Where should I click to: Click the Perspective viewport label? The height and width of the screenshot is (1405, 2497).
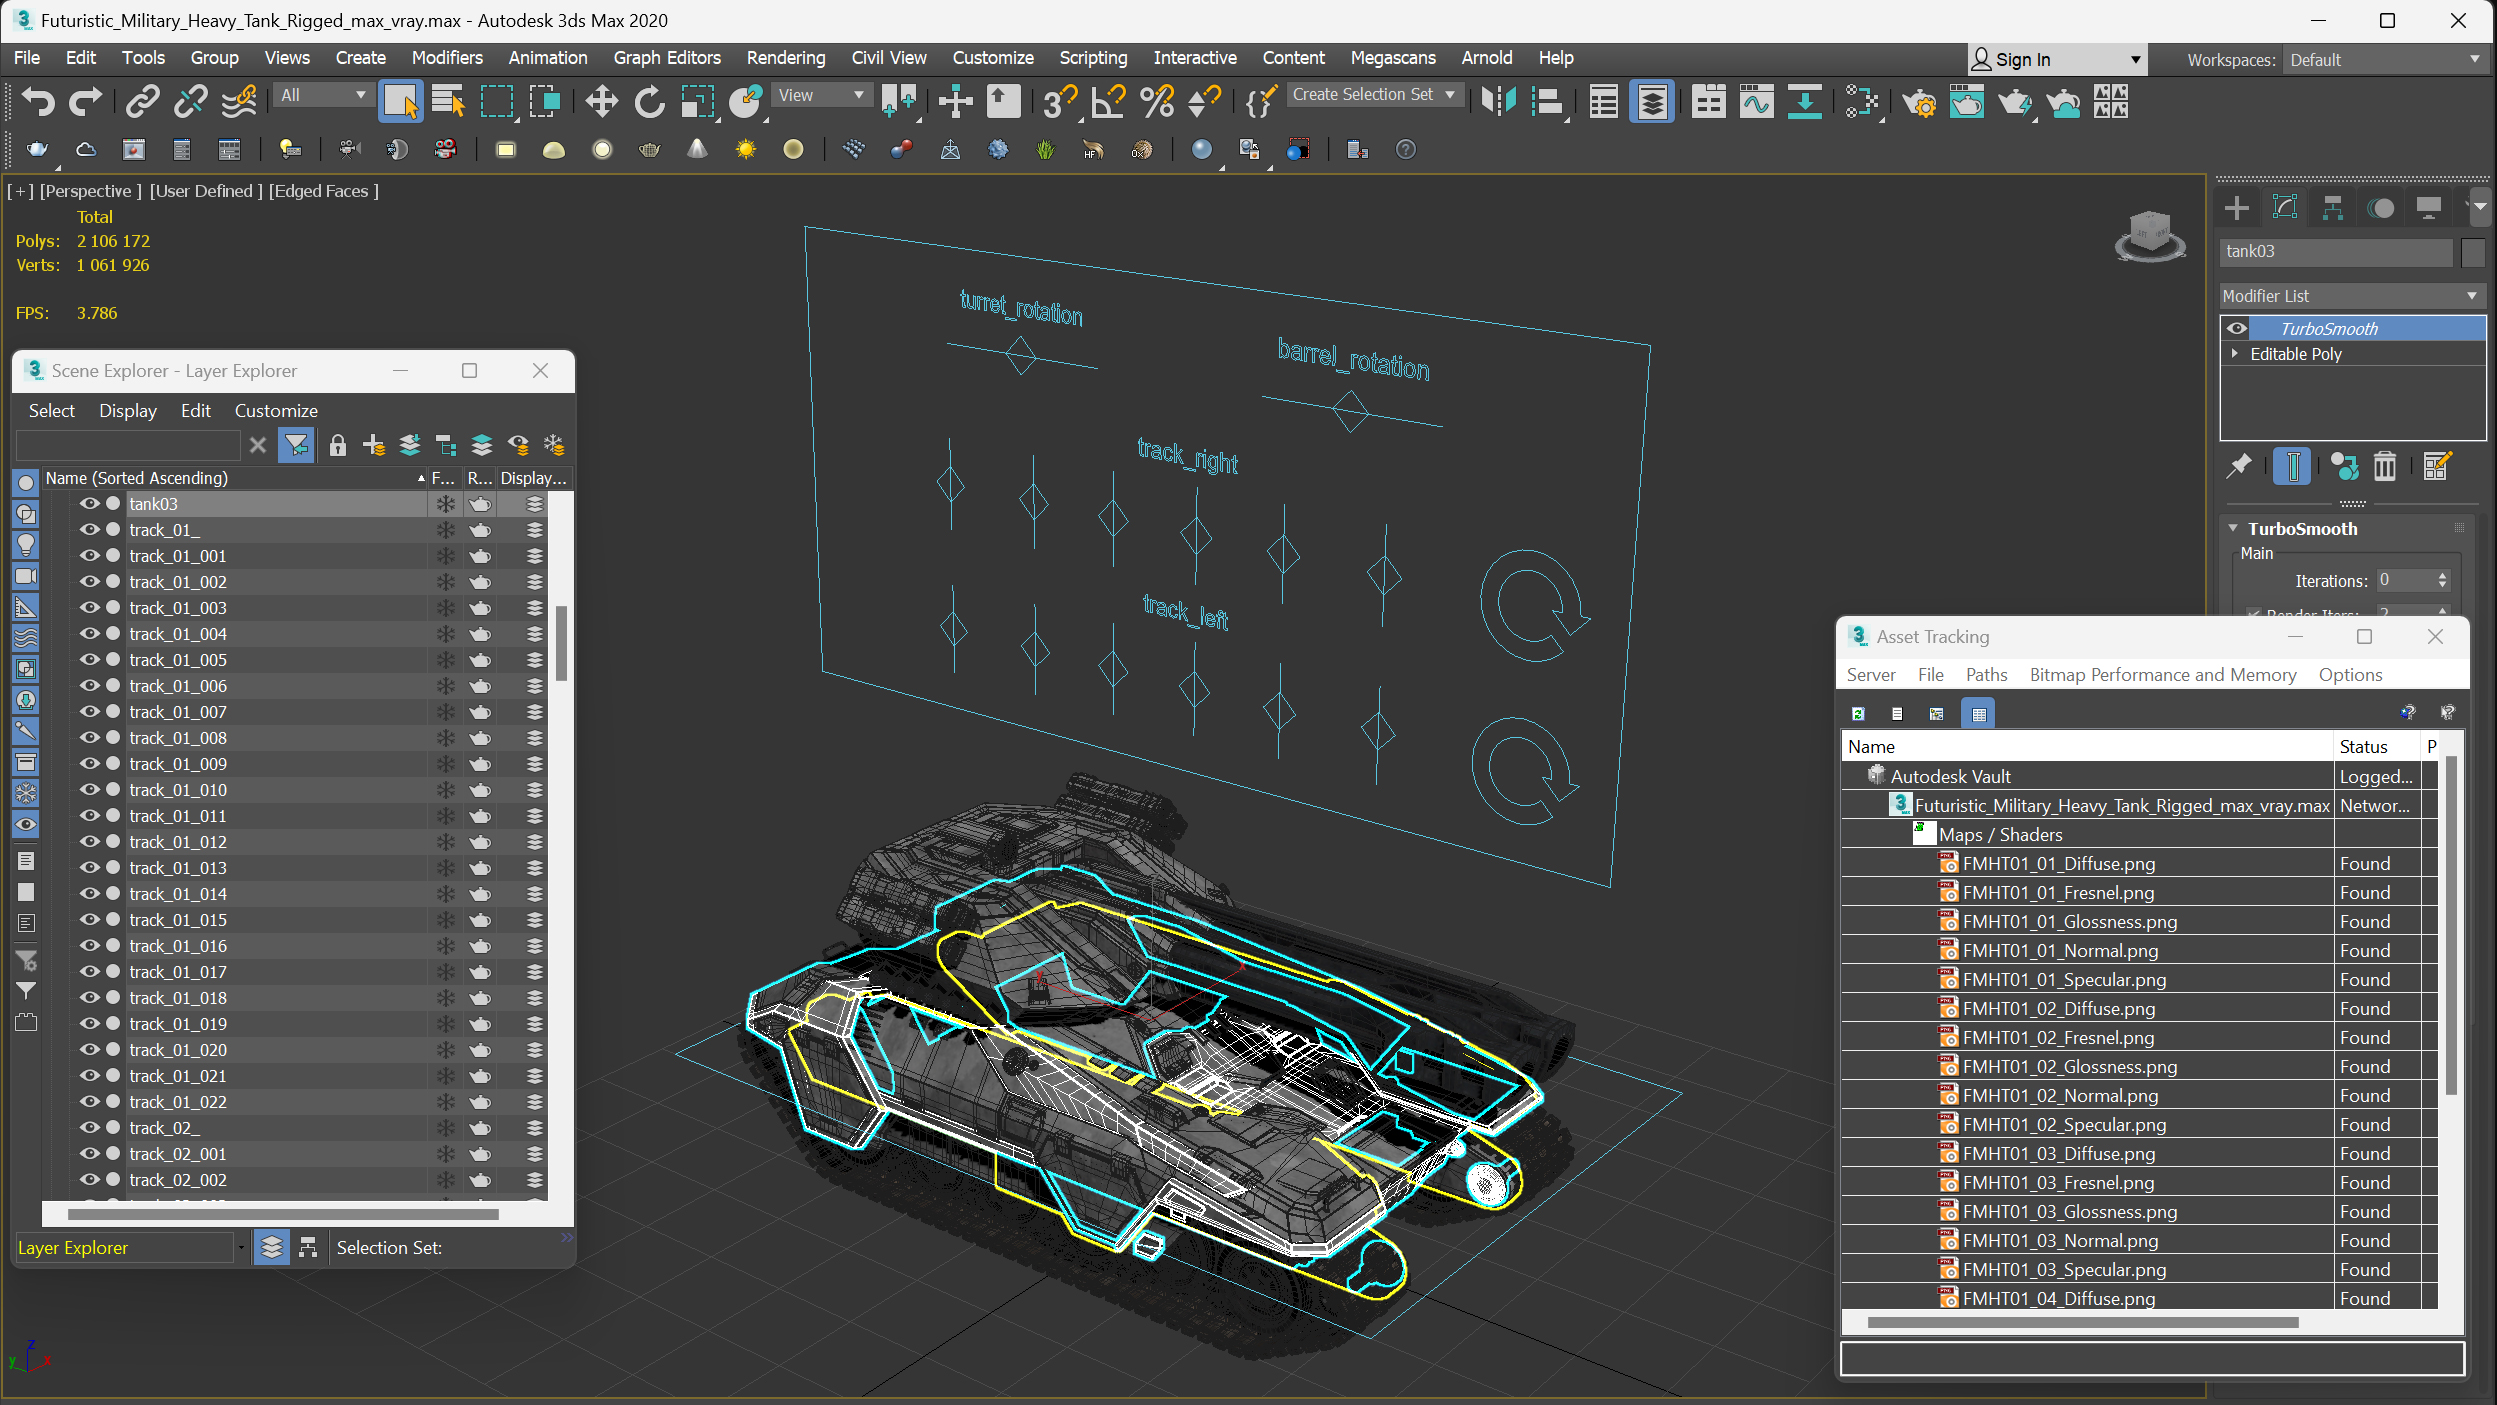90,190
